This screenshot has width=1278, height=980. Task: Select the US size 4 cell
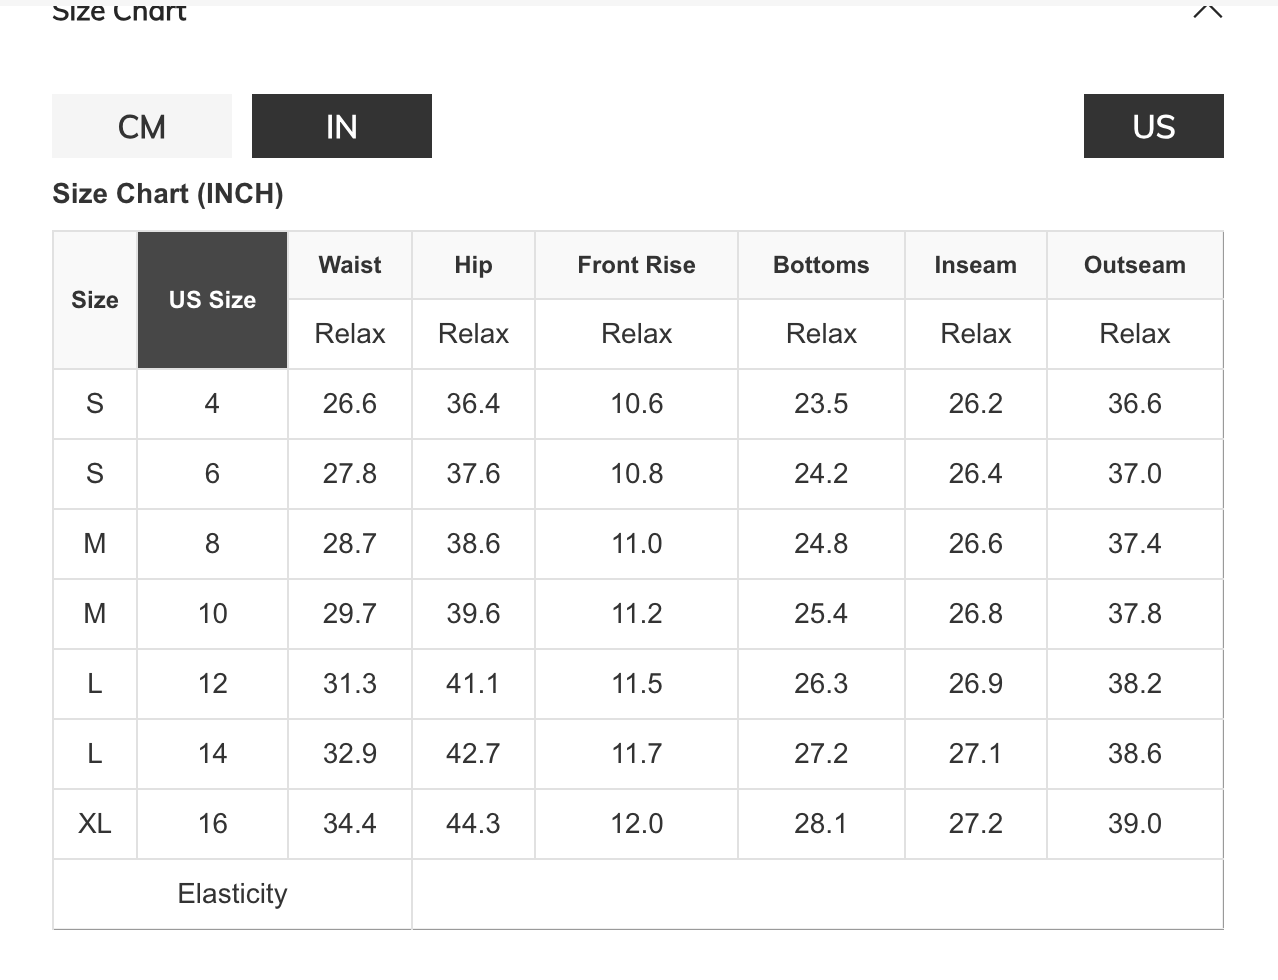[212, 404]
